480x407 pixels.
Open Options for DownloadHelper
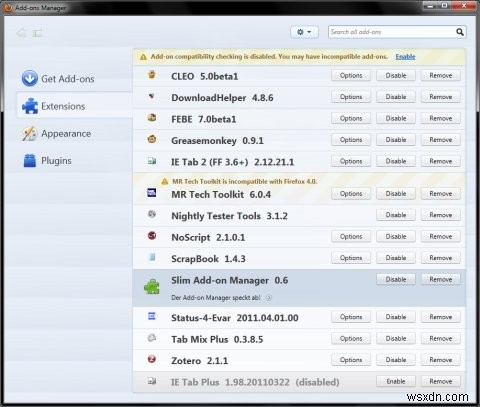click(351, 97)
